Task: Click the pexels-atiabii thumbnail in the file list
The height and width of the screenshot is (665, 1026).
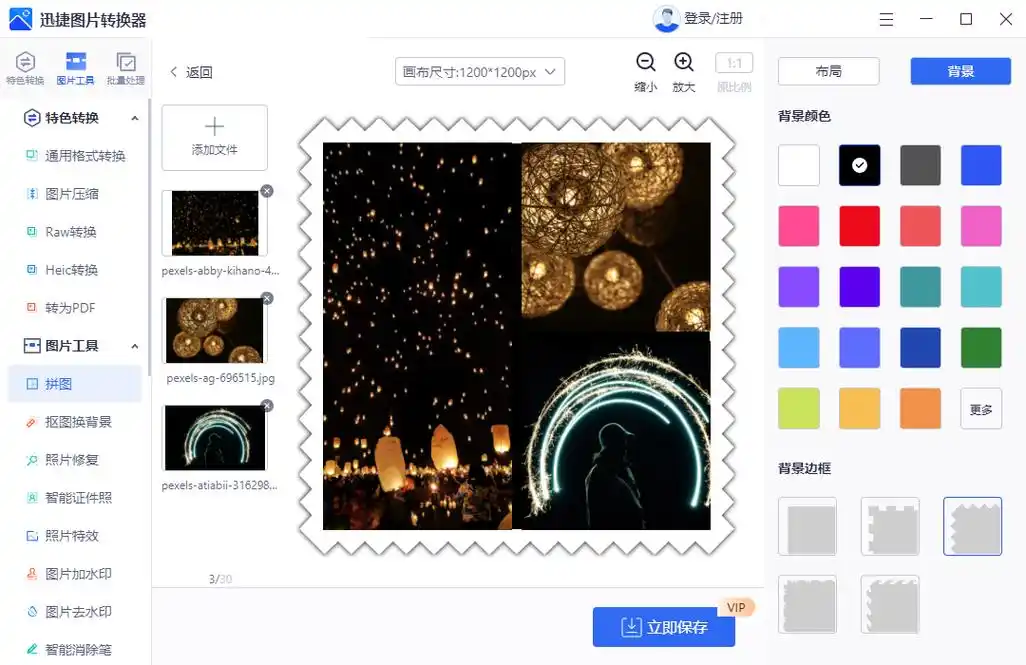Action: click(215, 437)
